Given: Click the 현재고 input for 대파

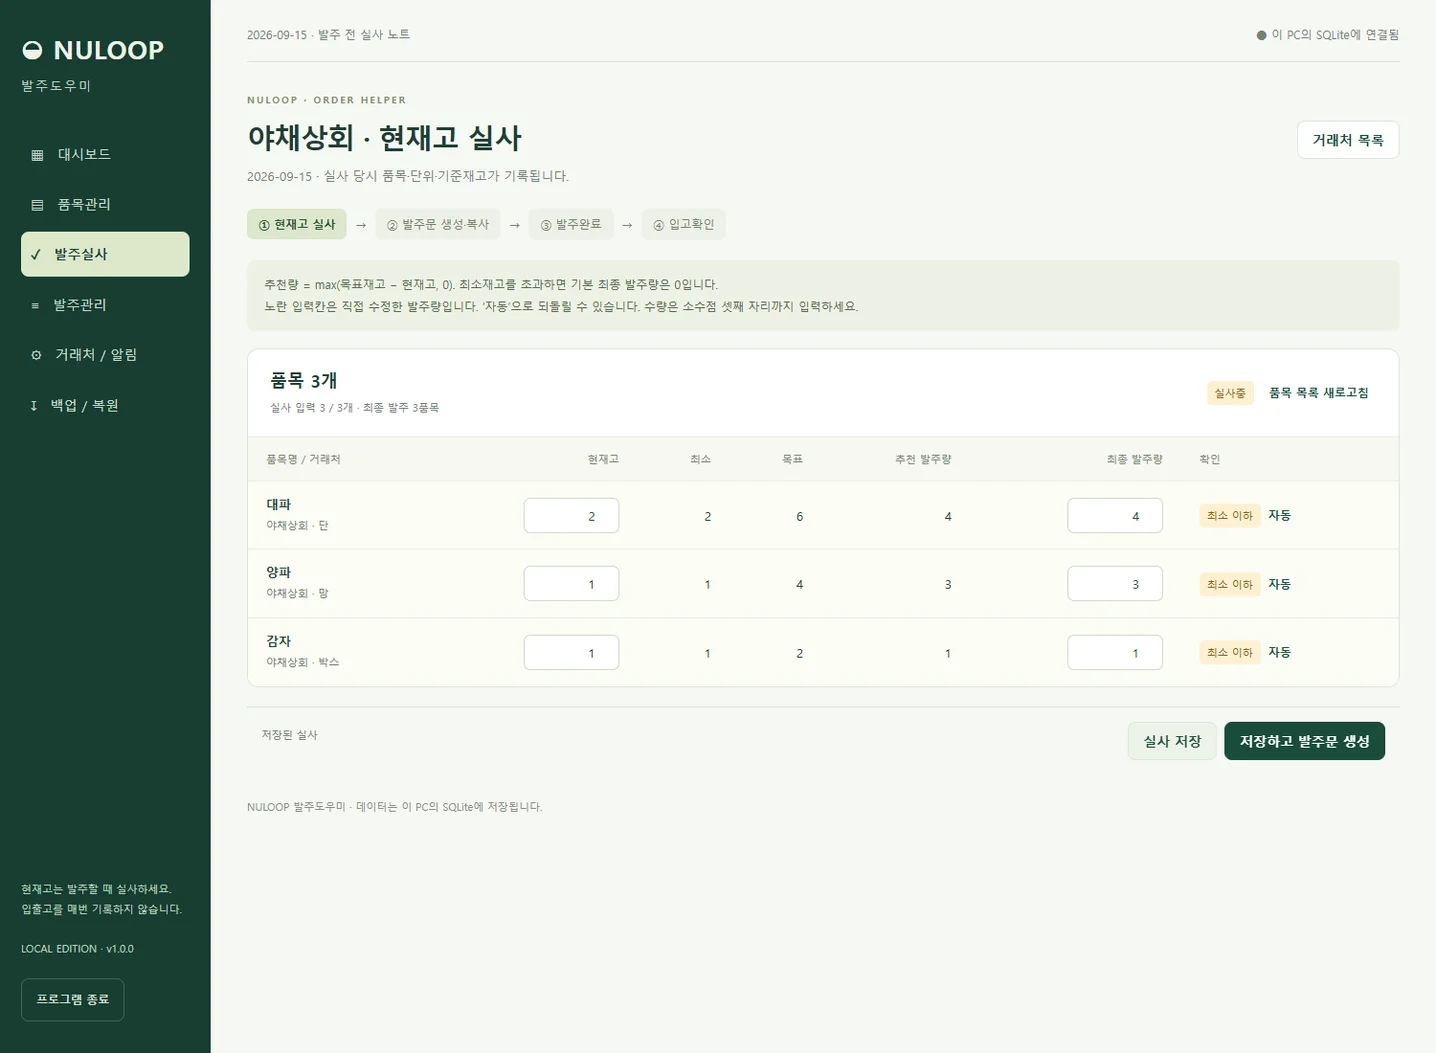Looking at the screenshot, I should 571,515.
